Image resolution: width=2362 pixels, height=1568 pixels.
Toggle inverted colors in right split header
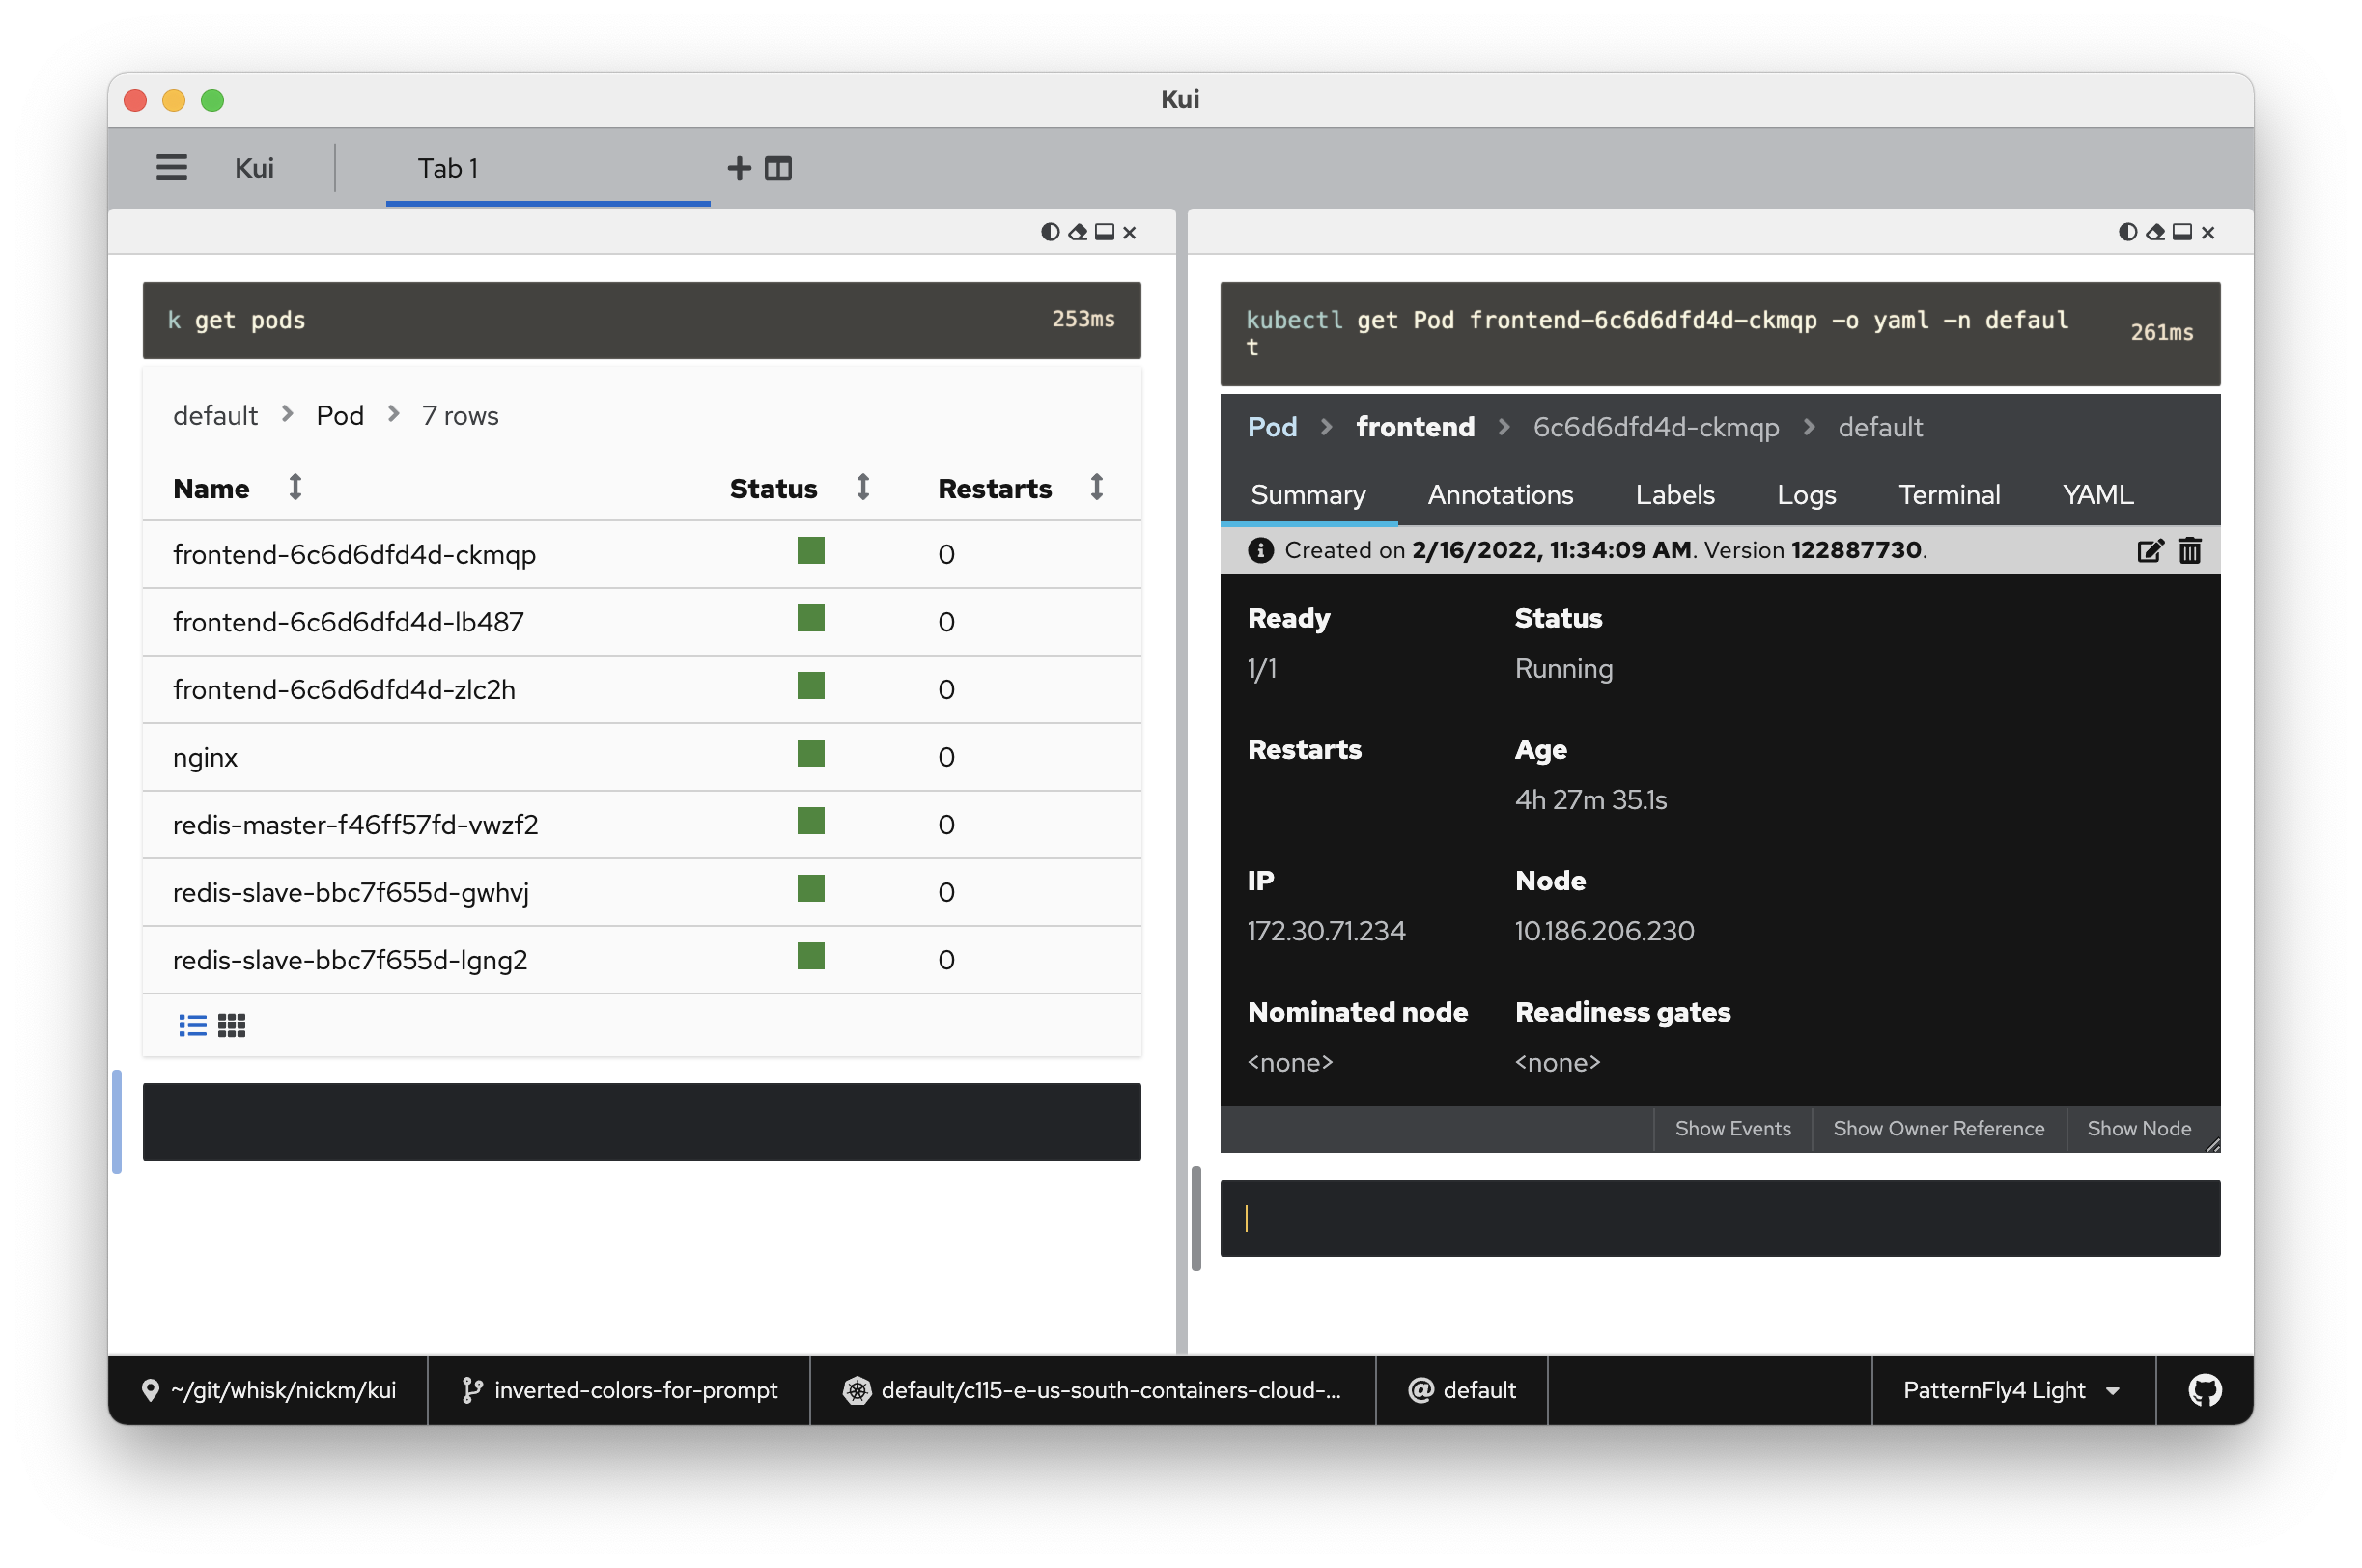(2127, 232)
